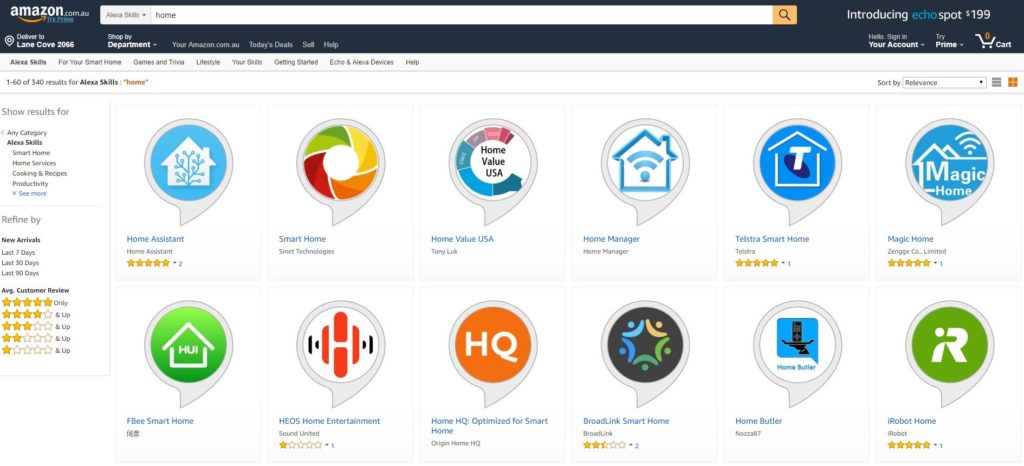Open the Home Assistant skill icon
1024x466 pixels.
pos(188,170)
